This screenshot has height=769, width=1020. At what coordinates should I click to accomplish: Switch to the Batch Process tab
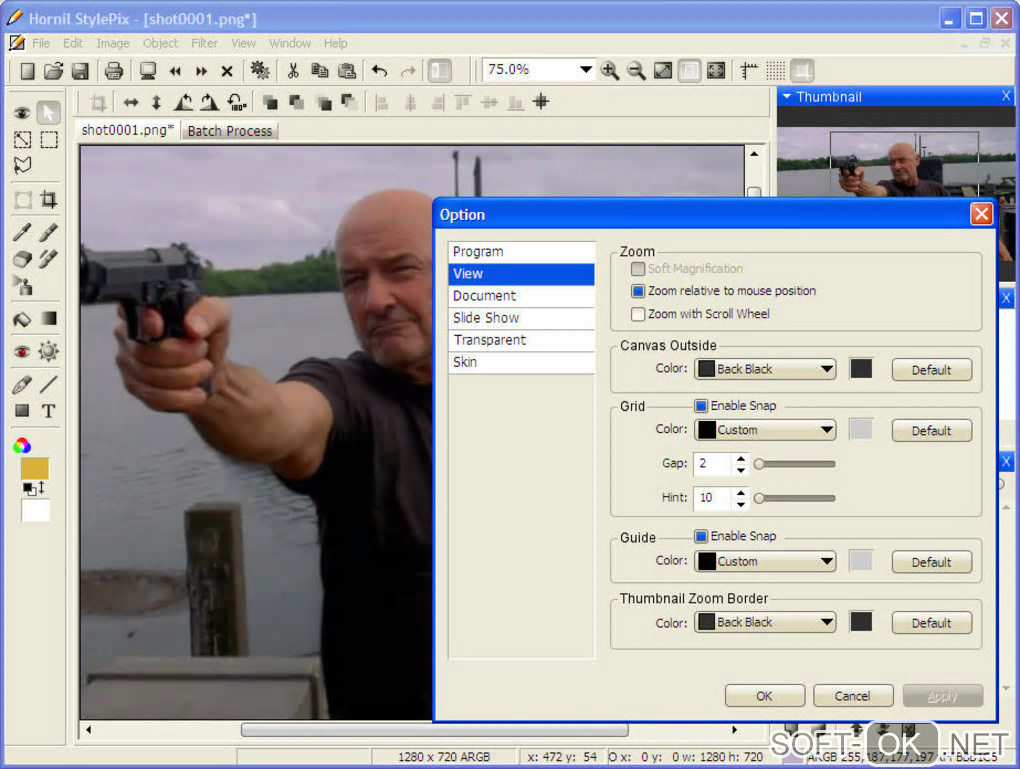coord(230,131)
